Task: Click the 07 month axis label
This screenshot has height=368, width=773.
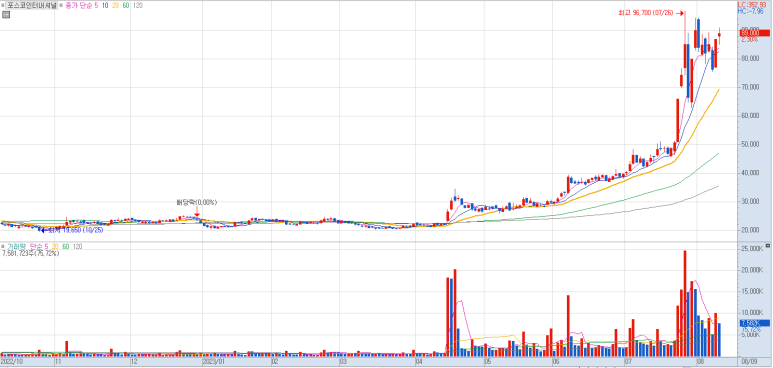Action: (x=629, y=362)
